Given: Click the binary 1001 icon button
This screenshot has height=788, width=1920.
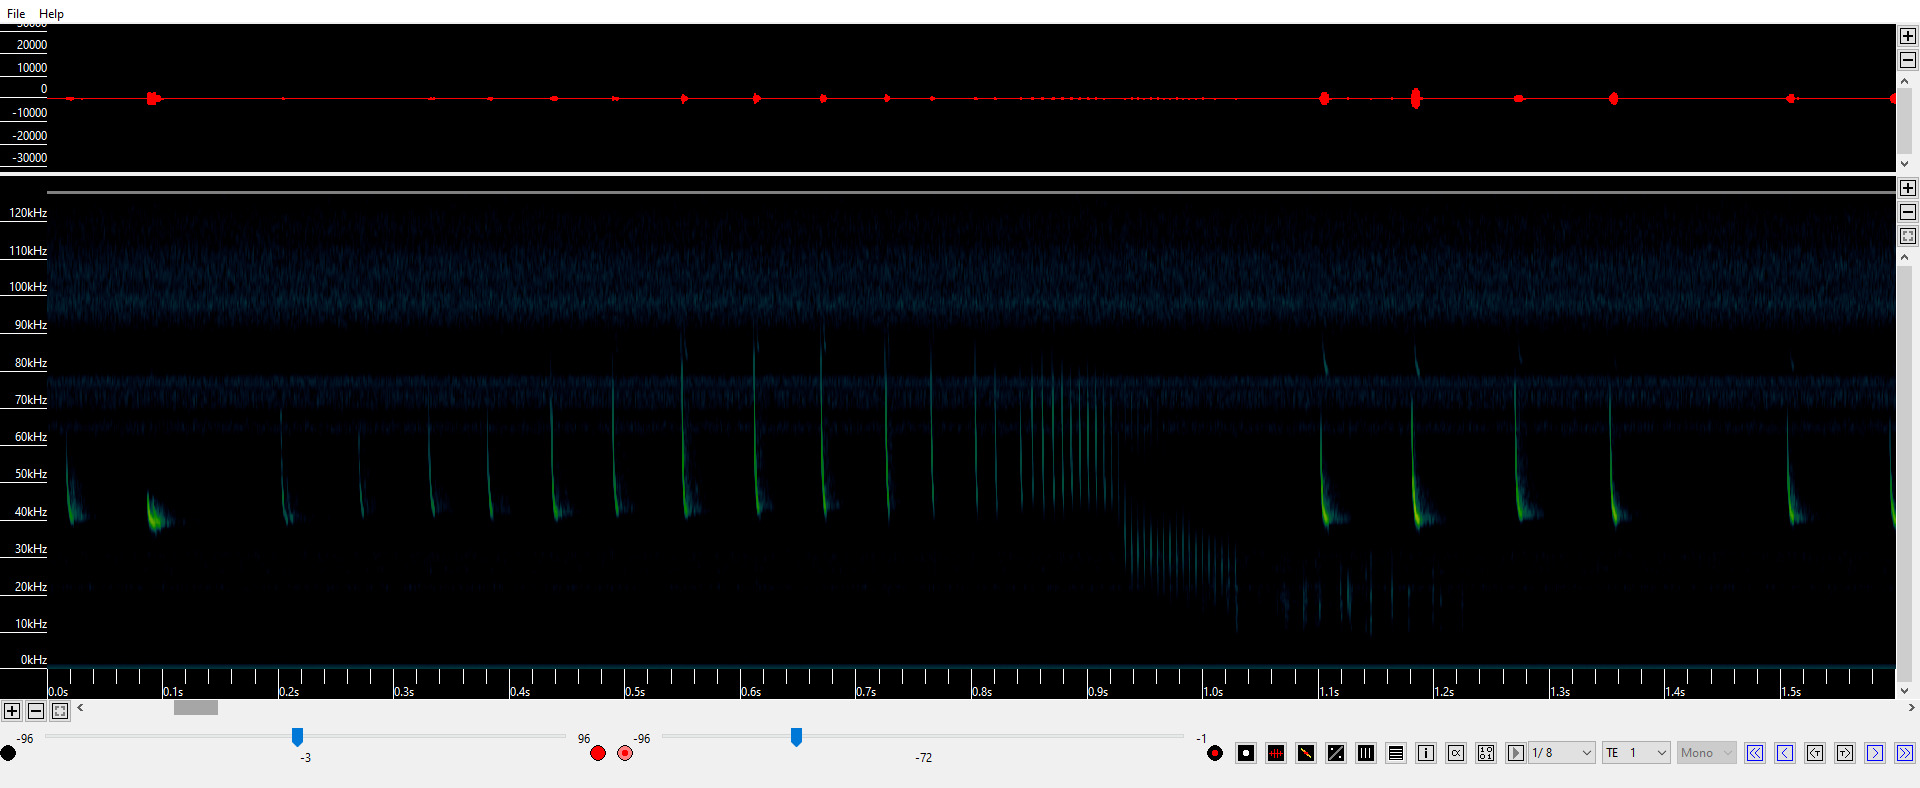Looking at the screenshot, I should coord(1486,753).
